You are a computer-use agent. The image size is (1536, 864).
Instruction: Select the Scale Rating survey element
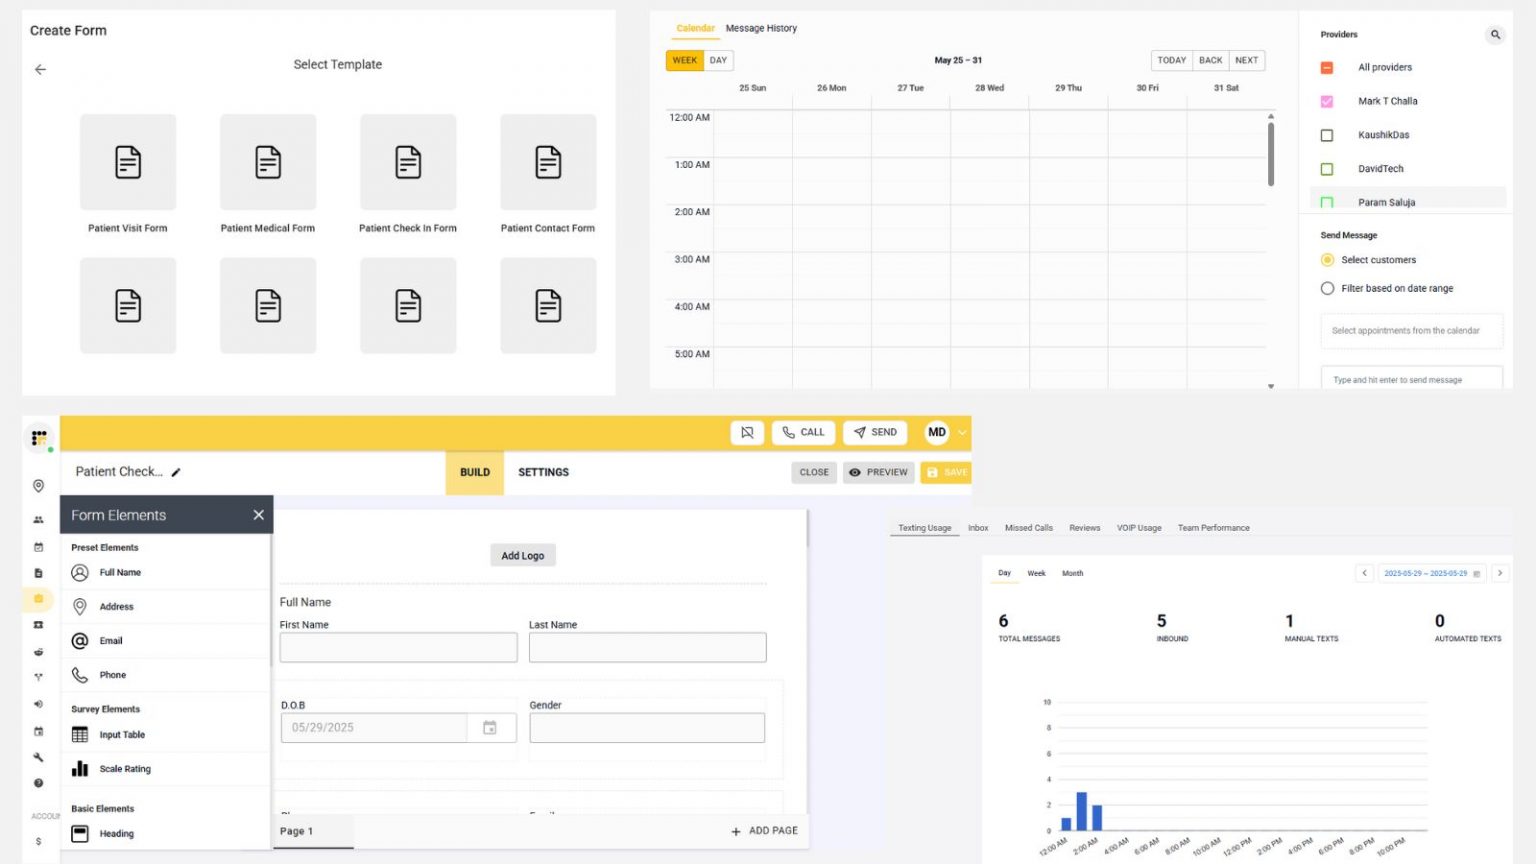tap(125, 768)
